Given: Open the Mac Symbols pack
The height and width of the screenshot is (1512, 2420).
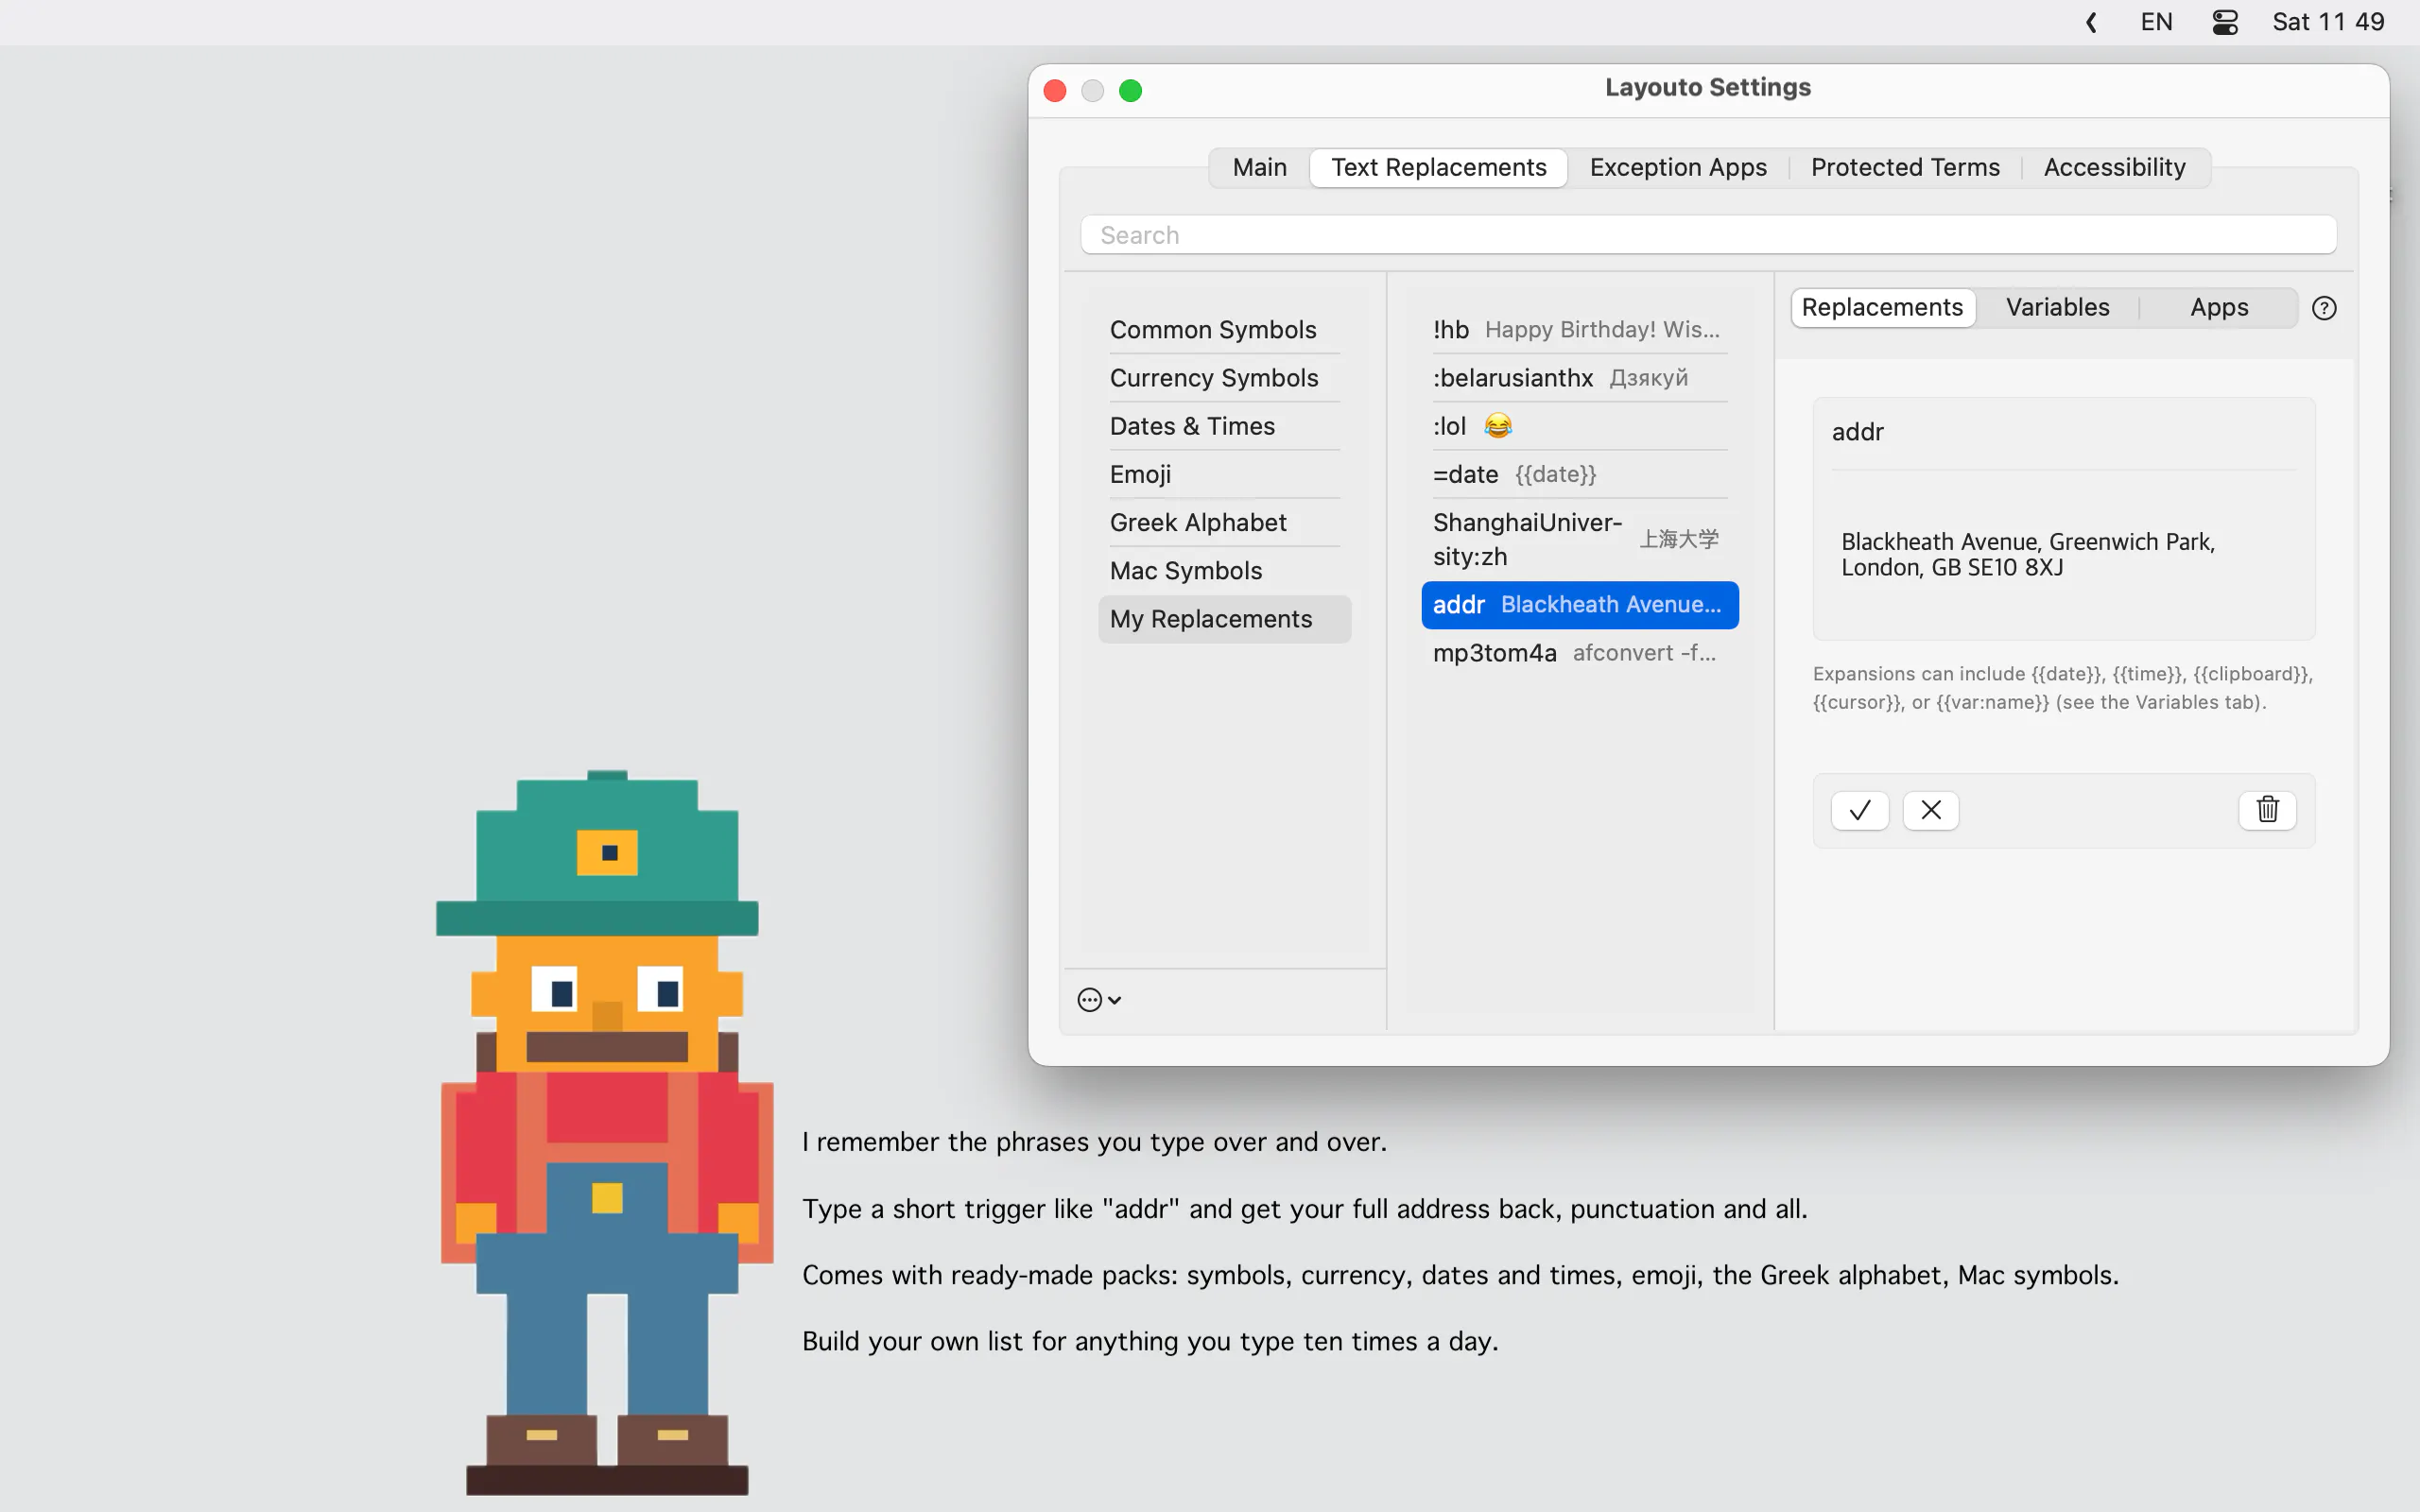Looking at the screenshot, I should [x=1224, y=570].
